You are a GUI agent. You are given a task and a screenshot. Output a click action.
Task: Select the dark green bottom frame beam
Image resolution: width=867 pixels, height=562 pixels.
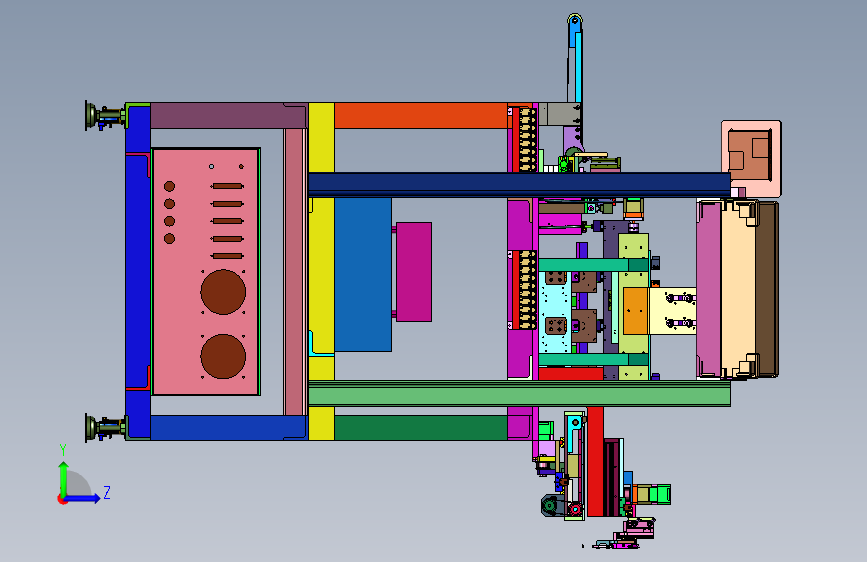pos(421,428)
